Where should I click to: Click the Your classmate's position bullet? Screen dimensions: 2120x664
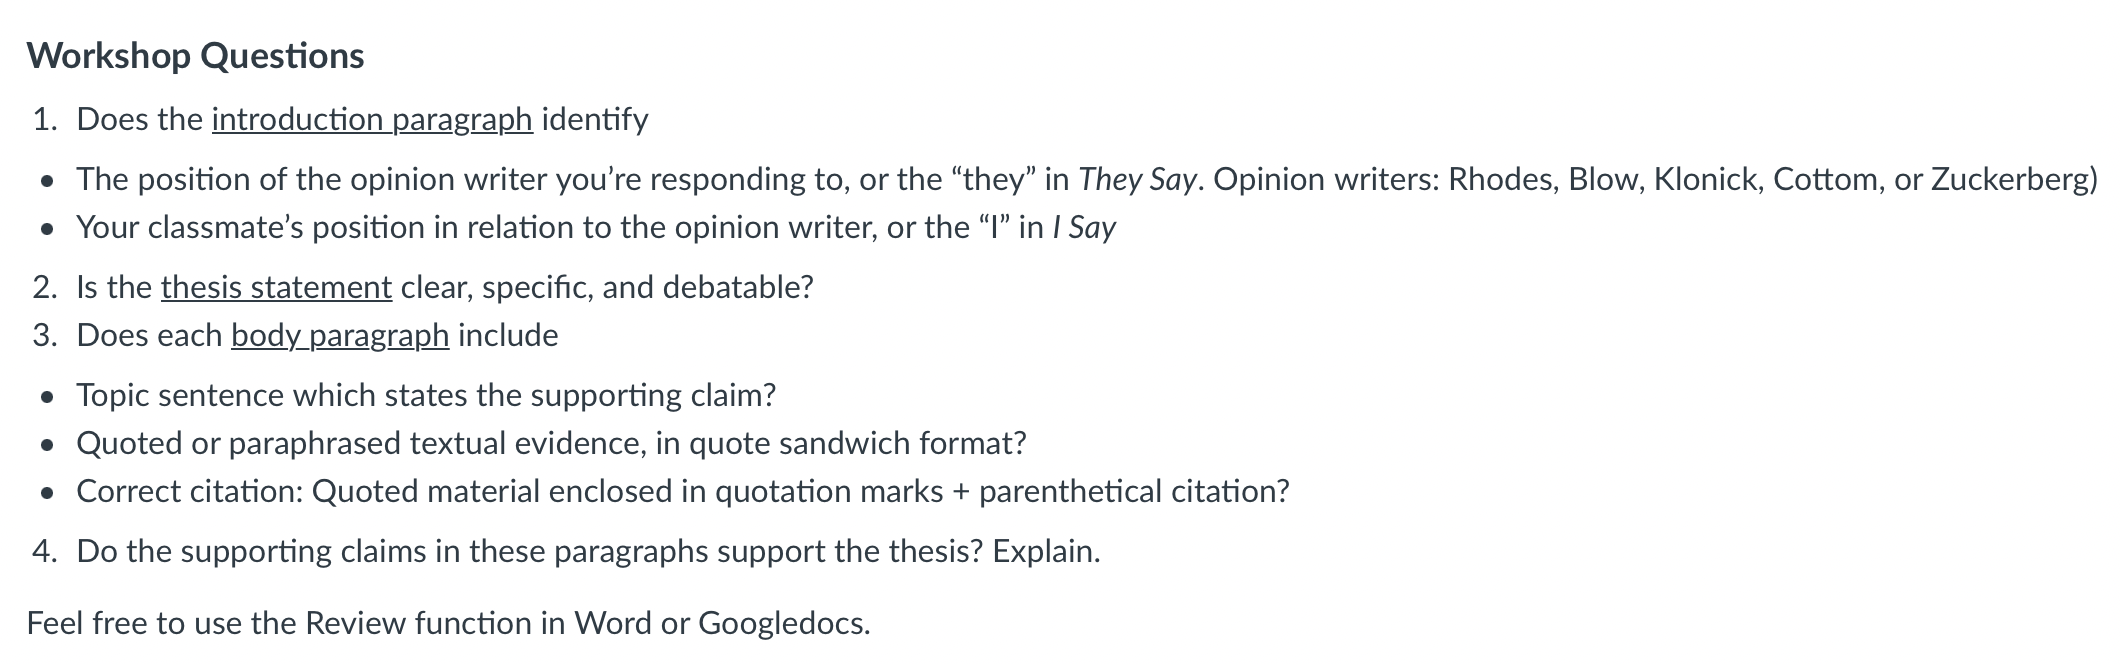tap(596, 228)
